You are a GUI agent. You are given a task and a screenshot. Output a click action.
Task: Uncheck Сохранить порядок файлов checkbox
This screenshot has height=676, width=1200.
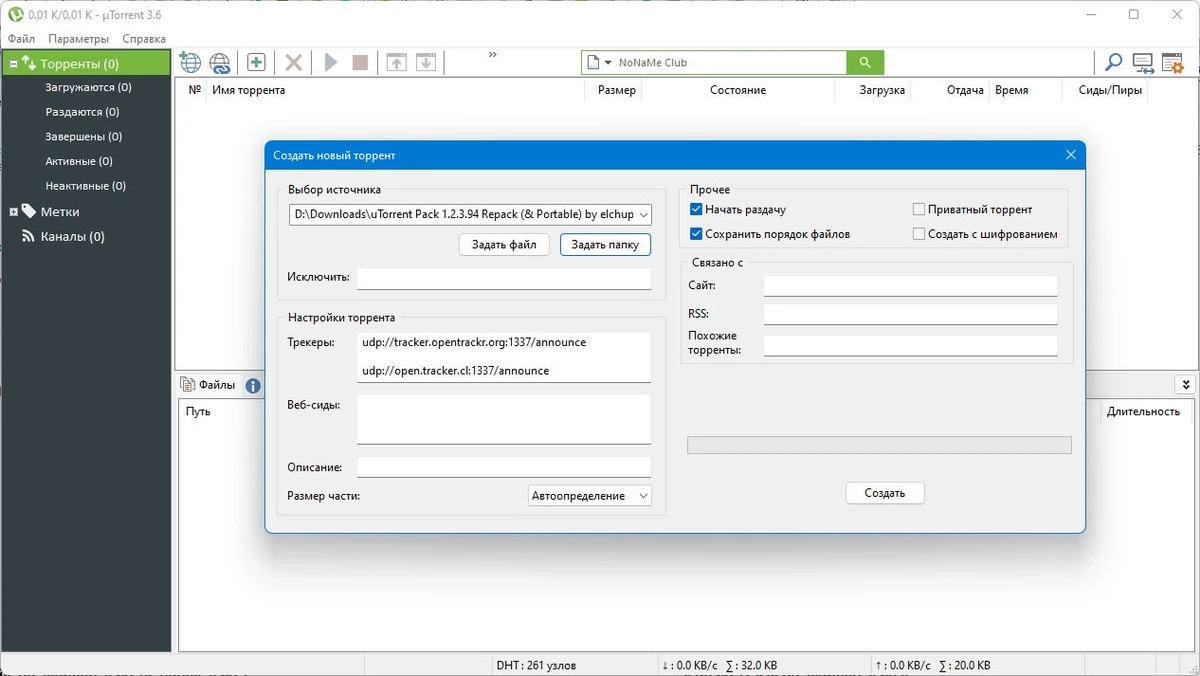[x=696, y=234]
